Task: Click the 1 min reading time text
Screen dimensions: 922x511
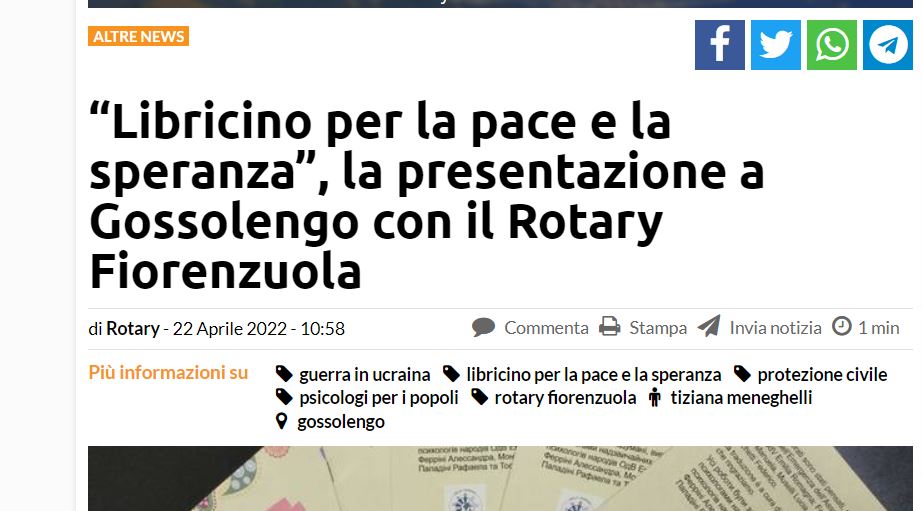Action: click(878, 328)
